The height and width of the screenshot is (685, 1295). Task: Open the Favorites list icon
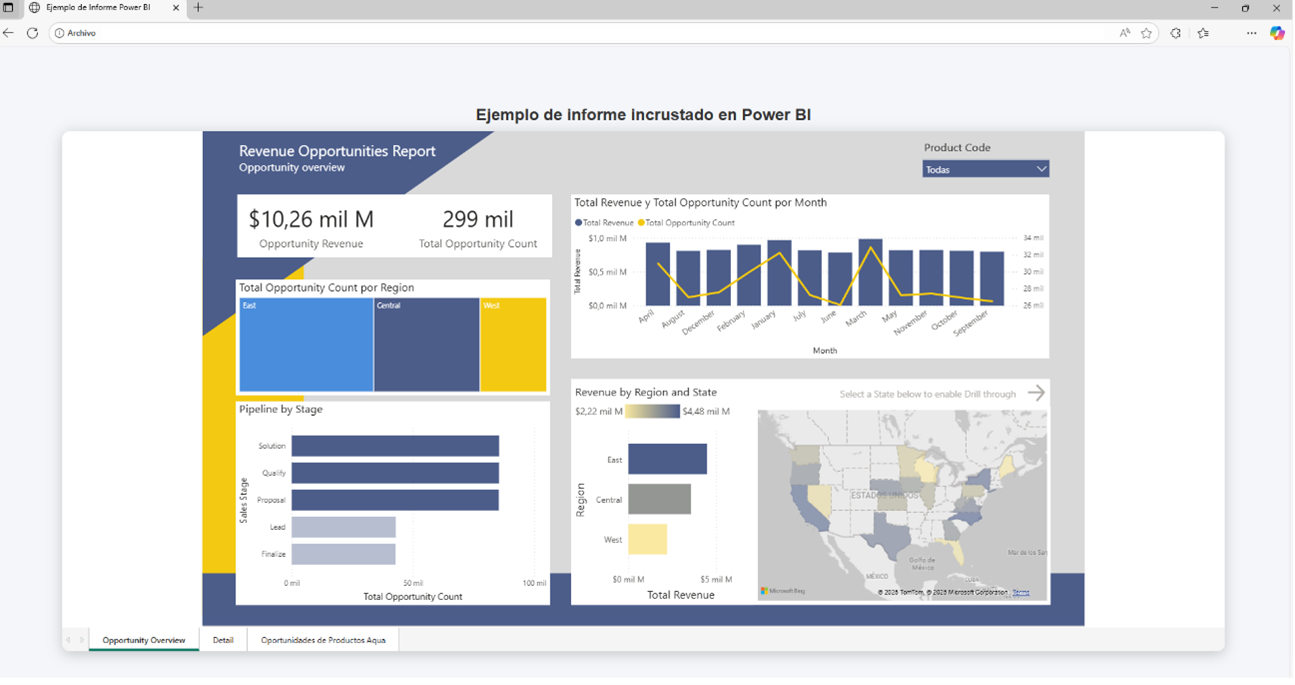1203,33
